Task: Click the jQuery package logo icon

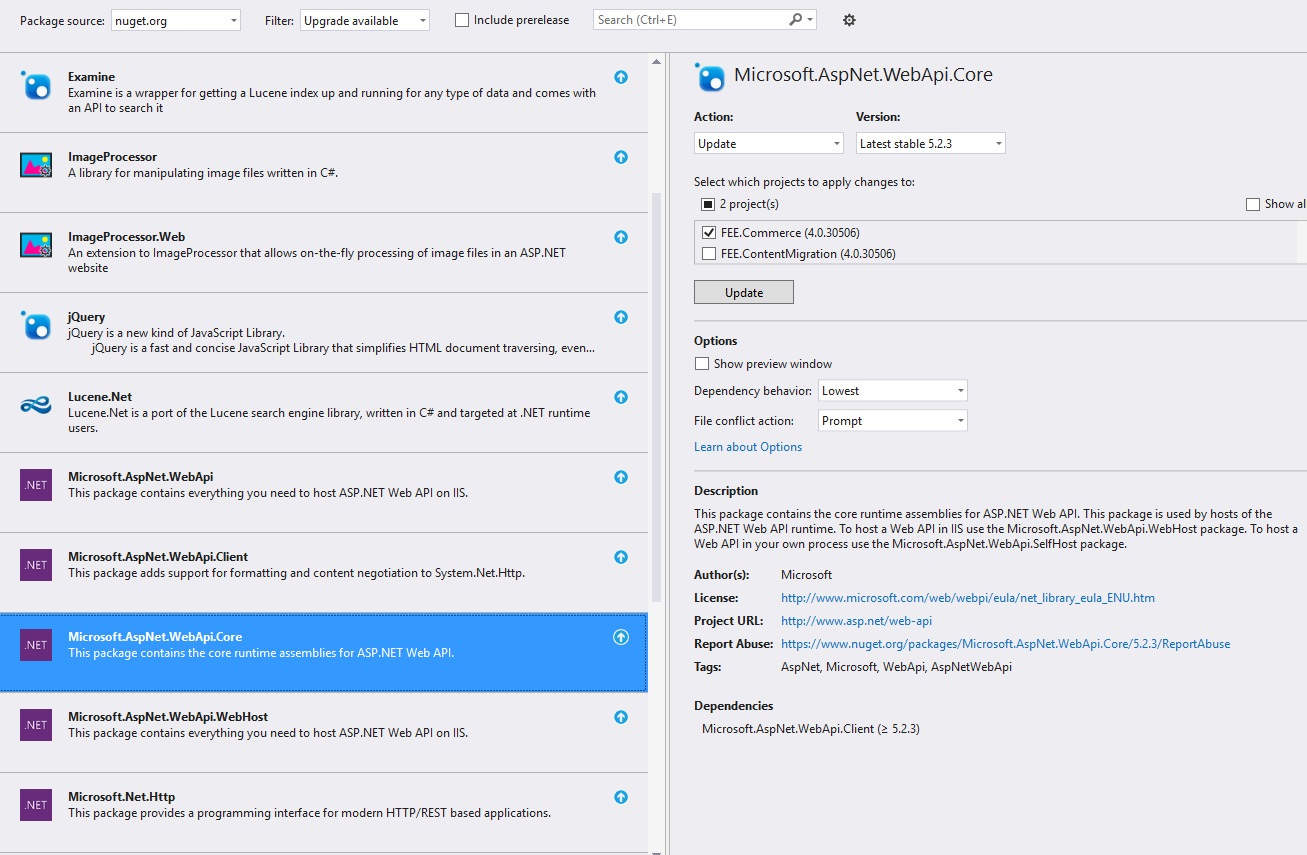Action: point(36,325)
